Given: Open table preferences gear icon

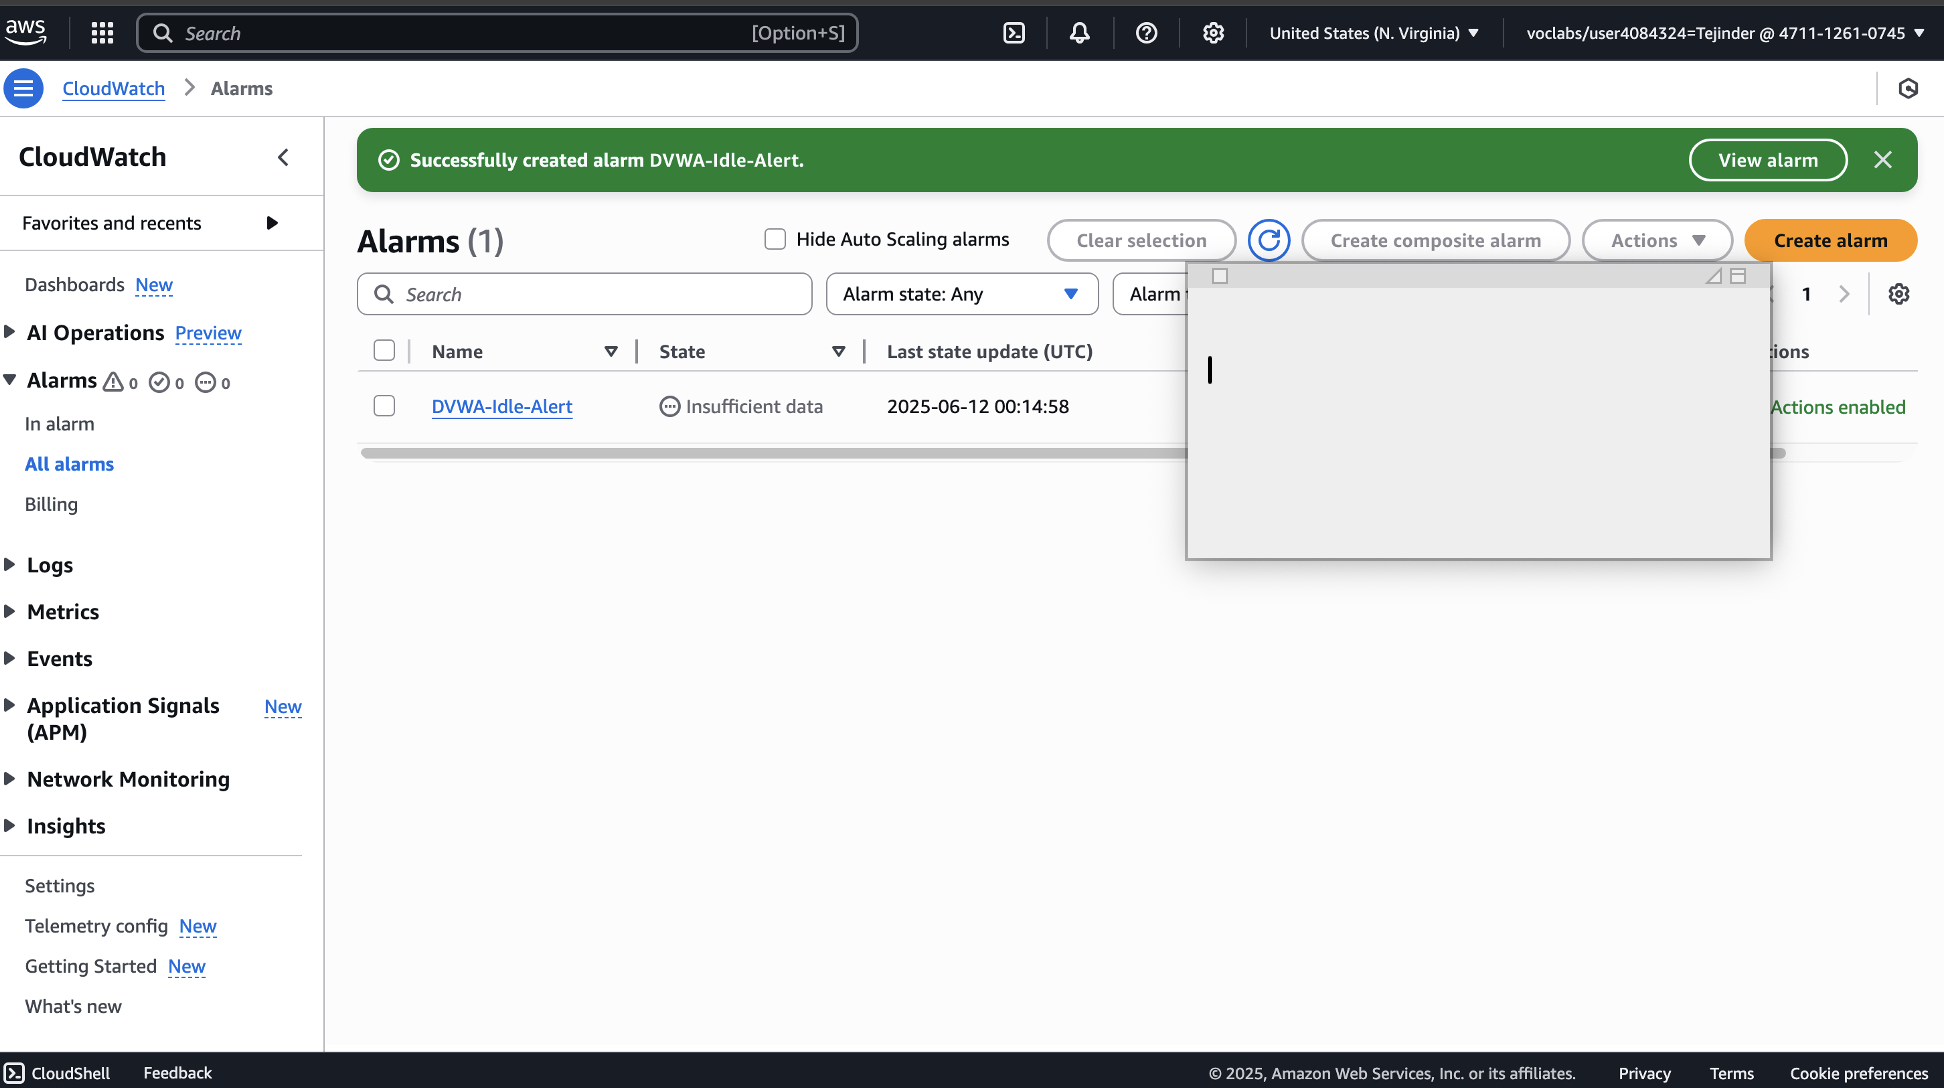Looking at the screenshot, I should [1899, 294].
